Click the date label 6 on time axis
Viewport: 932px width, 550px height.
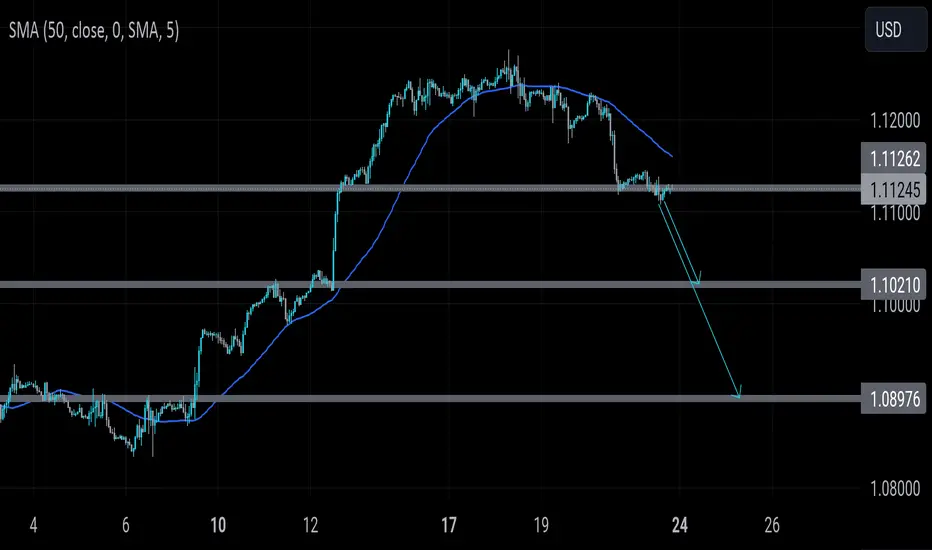[x=125, y=525]
